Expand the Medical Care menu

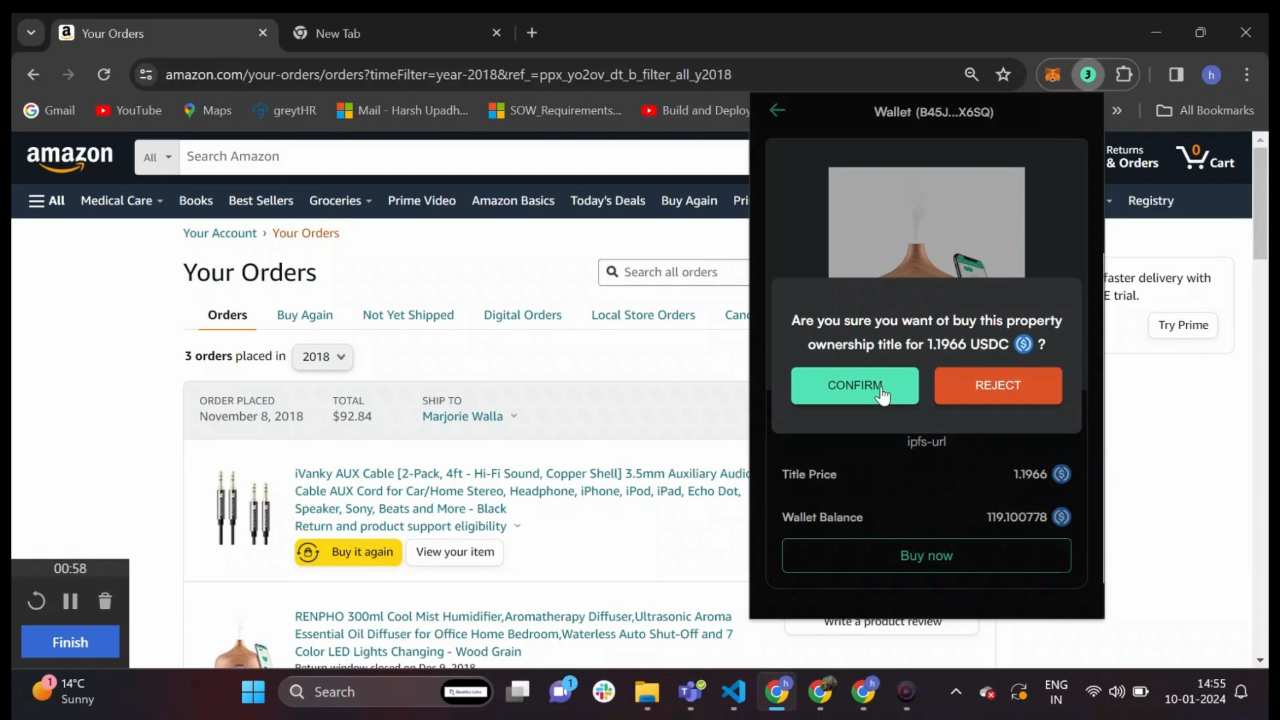[x=121, y=200]
